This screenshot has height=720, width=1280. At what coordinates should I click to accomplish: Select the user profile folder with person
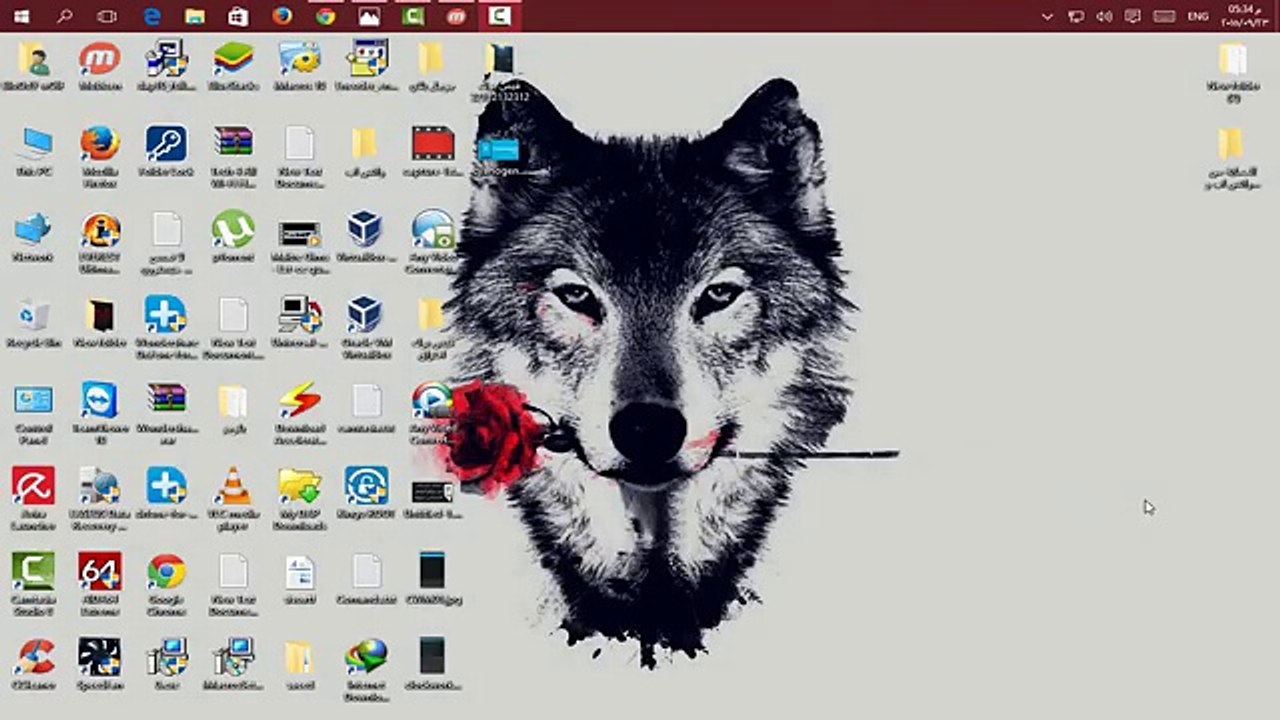pos(33,66)
